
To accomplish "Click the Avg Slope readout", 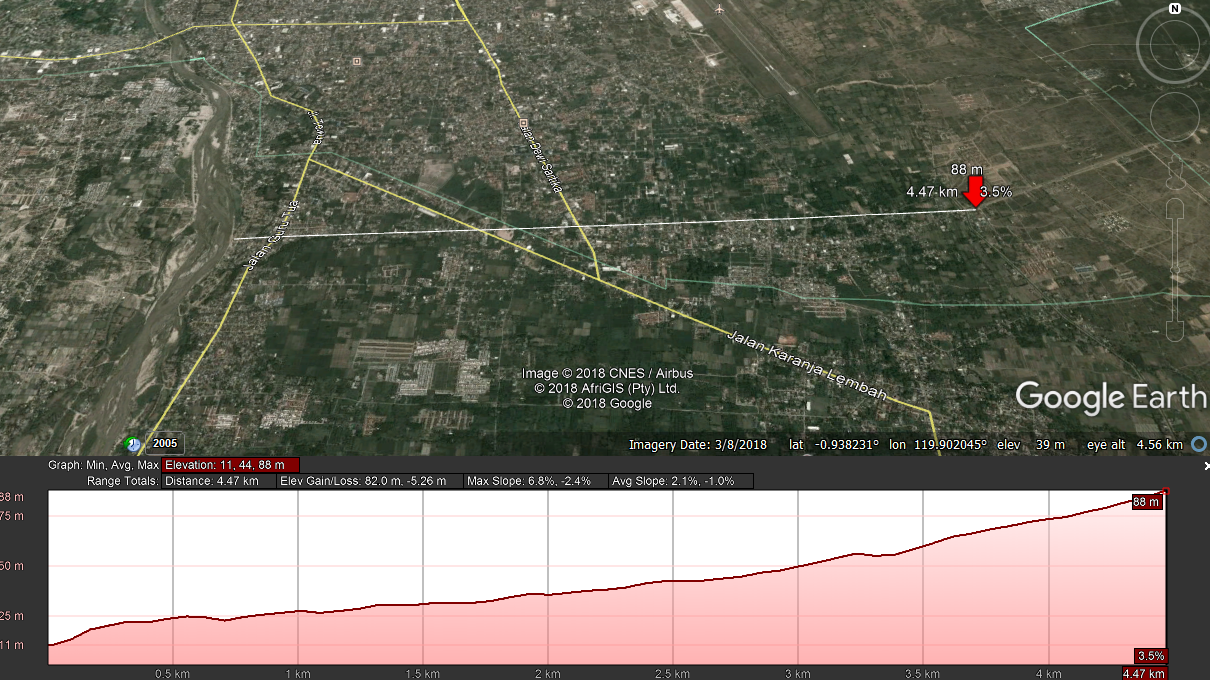I will [679, 481].
